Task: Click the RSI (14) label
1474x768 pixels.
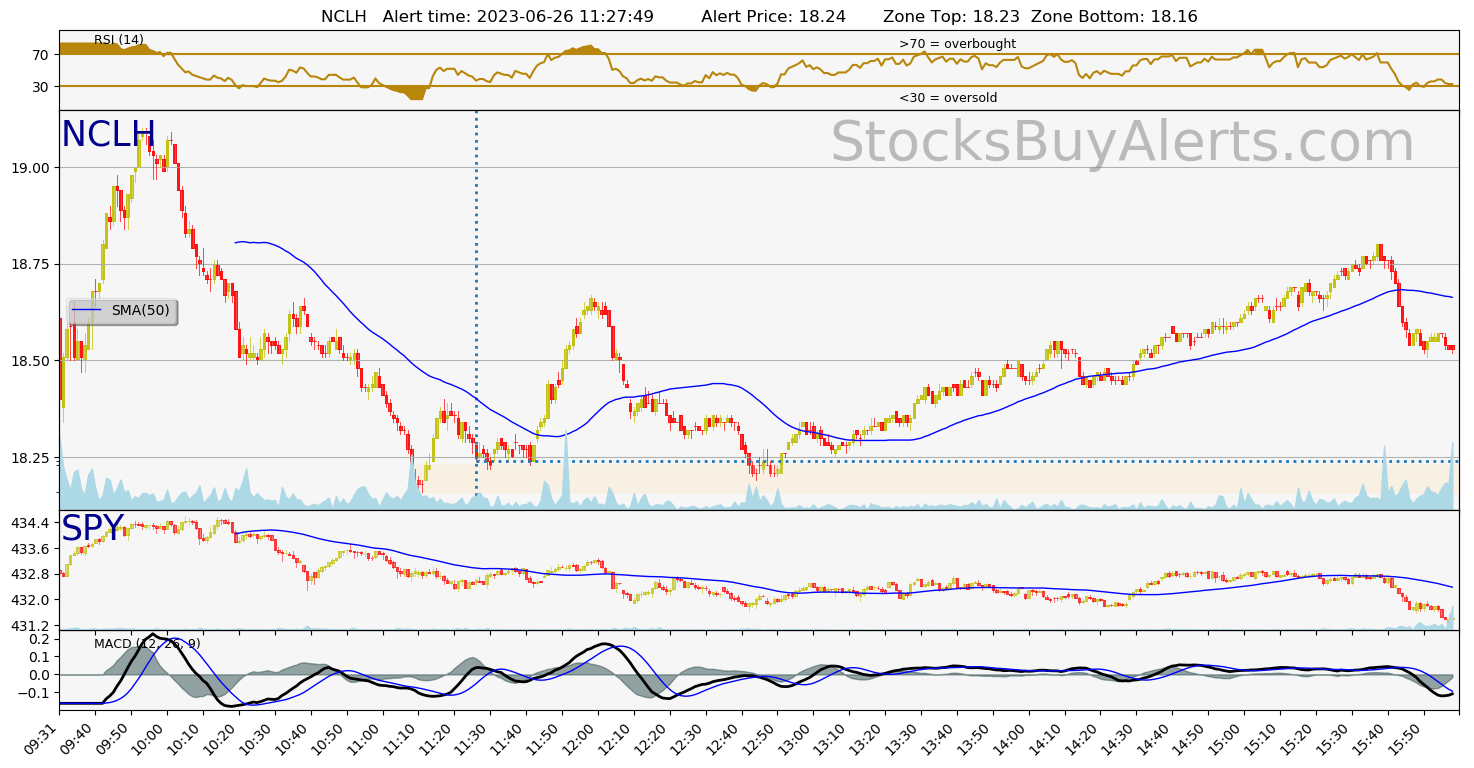Action: point(119,40)
